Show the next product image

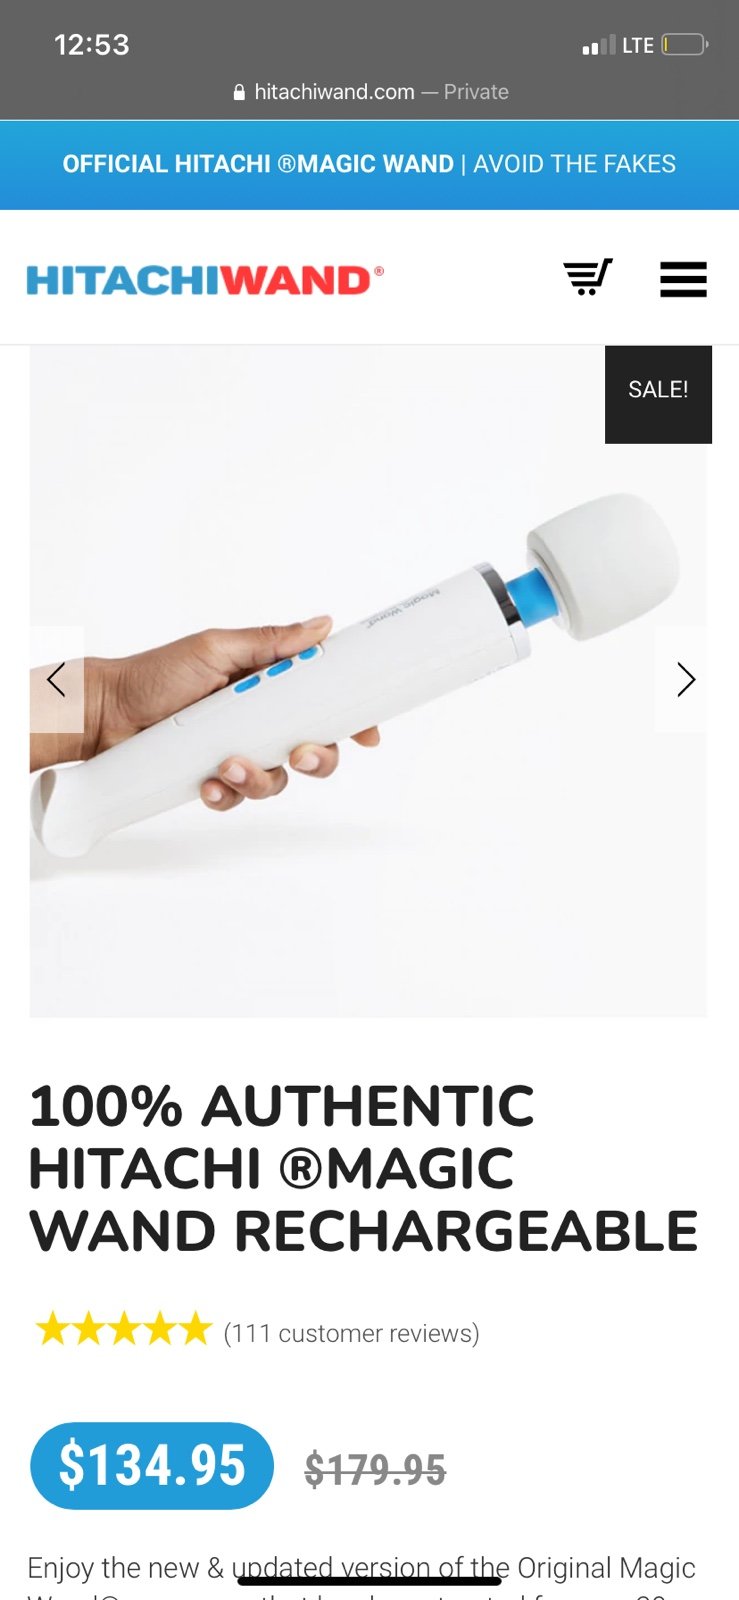684,680
